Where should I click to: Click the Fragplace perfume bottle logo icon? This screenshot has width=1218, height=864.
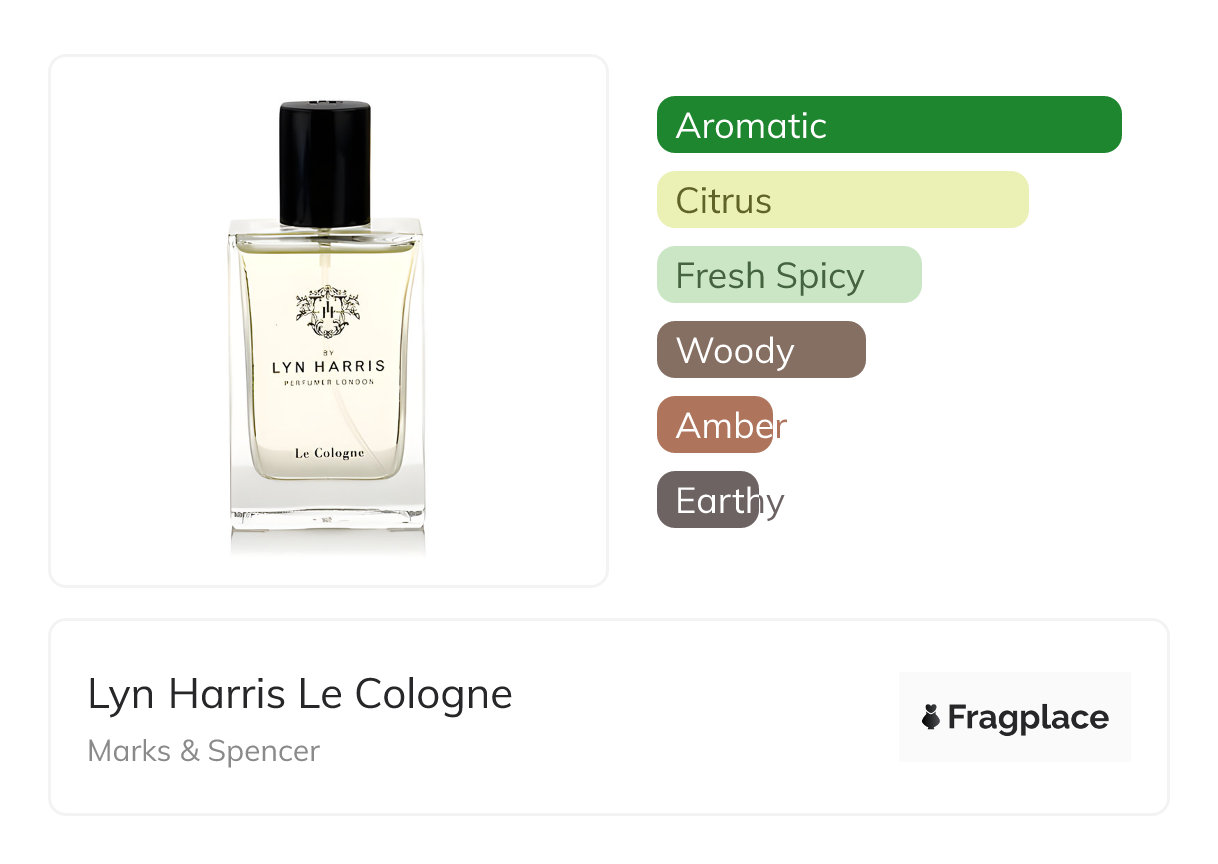point(931,717)
